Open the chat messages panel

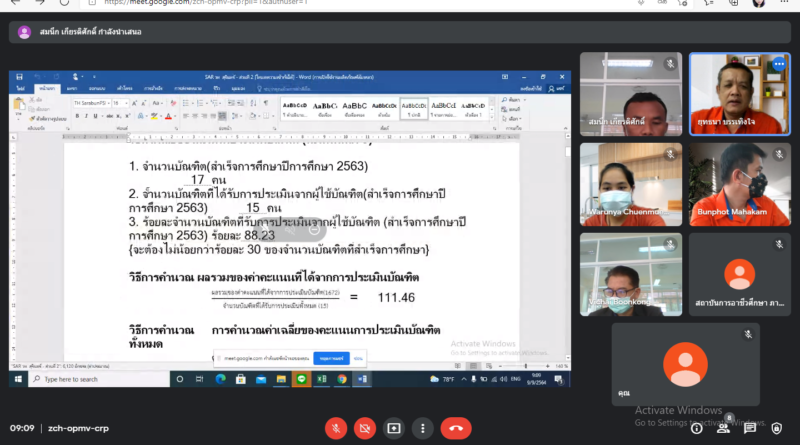pyautogui.click(x=749, y=428)
